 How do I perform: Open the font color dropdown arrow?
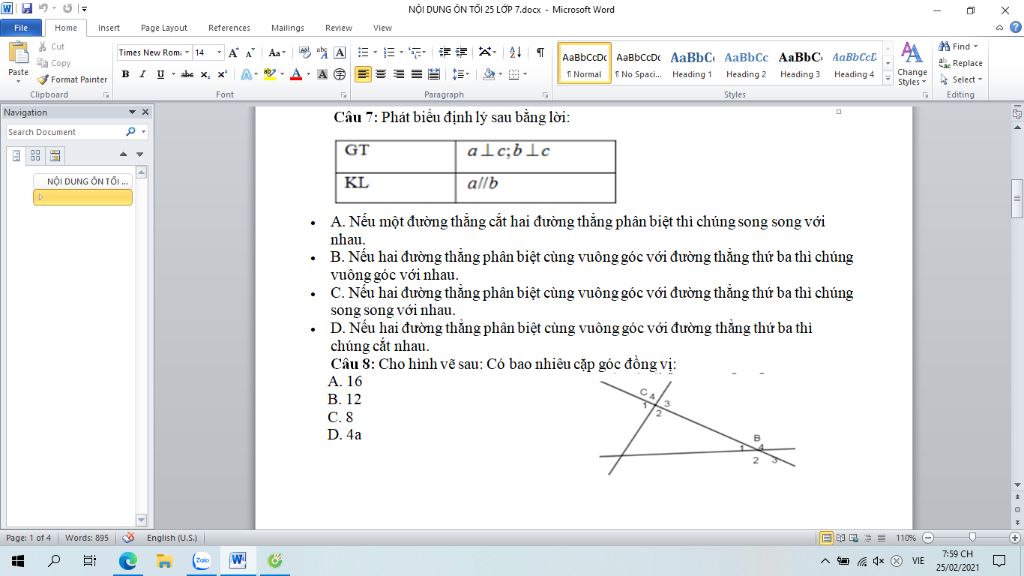[308, 74]
